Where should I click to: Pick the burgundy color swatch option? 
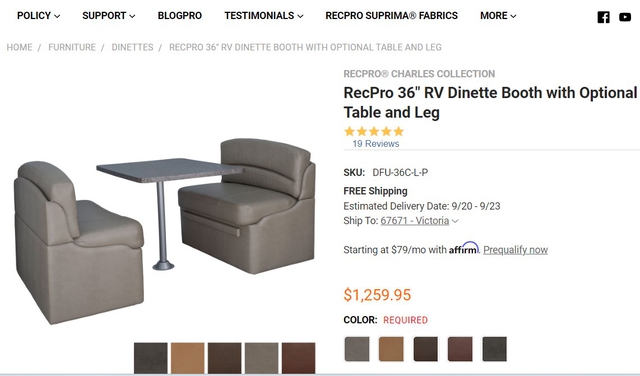(460, 349)
